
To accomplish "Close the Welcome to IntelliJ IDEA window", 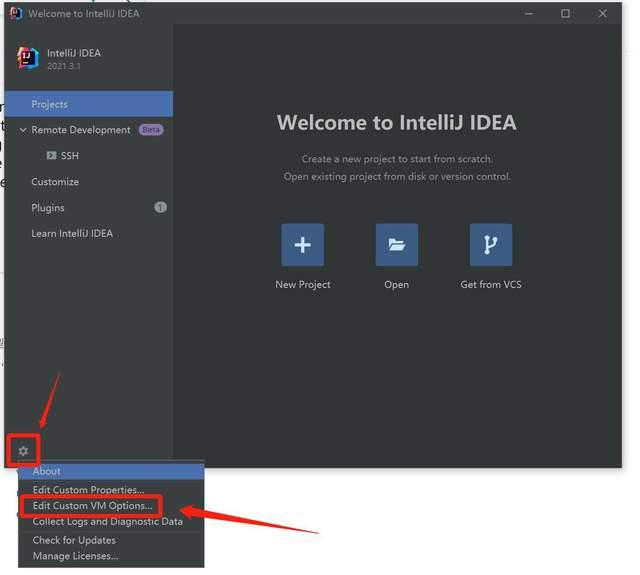I will (602, 13).
